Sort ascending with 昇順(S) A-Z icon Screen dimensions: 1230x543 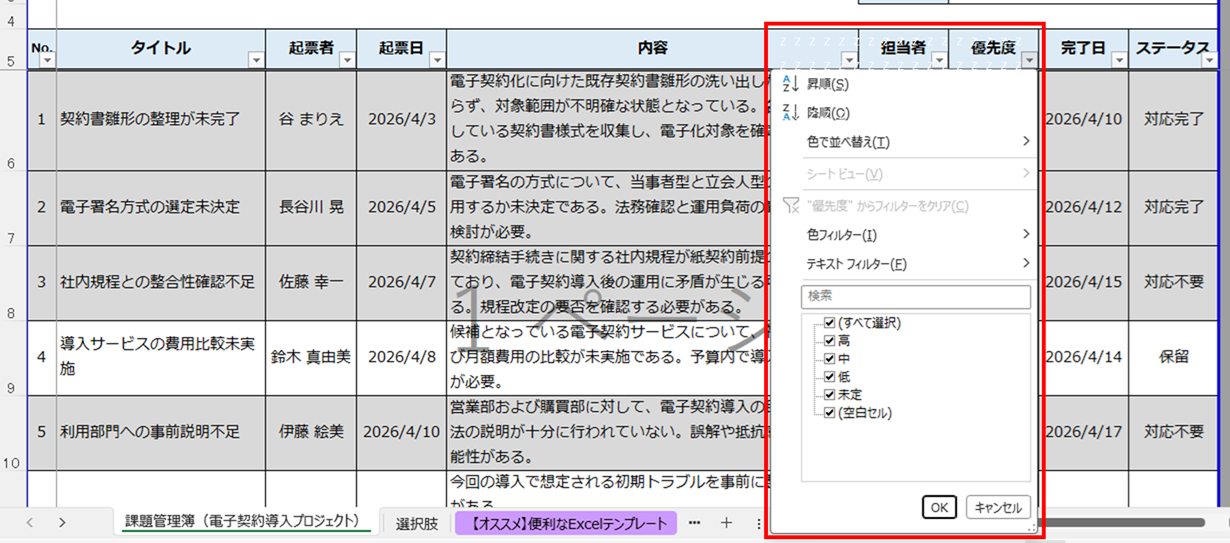pyautogui.click(x=790, y=84)
